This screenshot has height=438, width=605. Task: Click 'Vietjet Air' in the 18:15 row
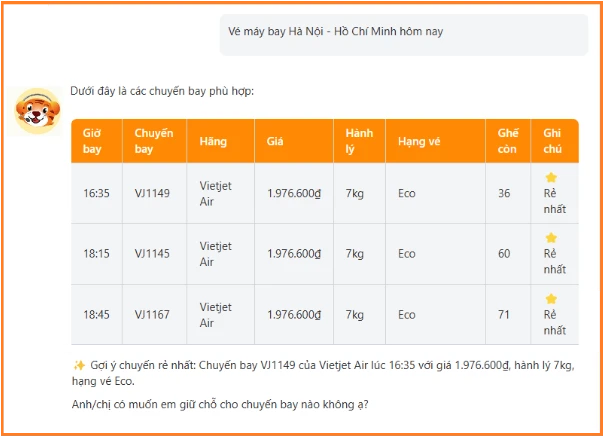[x=215, y=254]
